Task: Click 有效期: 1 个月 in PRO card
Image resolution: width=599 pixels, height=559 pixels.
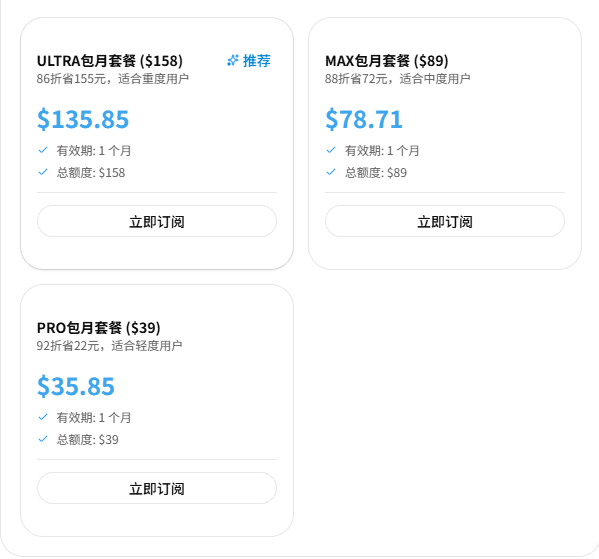Action: [94, 418]
